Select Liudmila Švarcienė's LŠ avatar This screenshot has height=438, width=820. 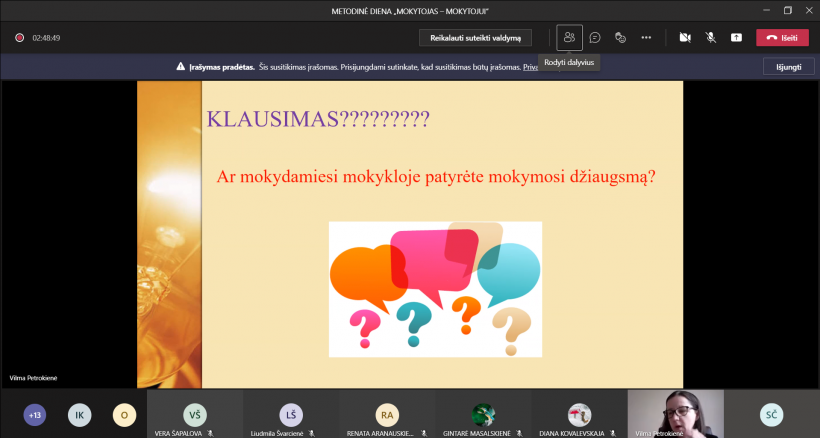[291, 415]
